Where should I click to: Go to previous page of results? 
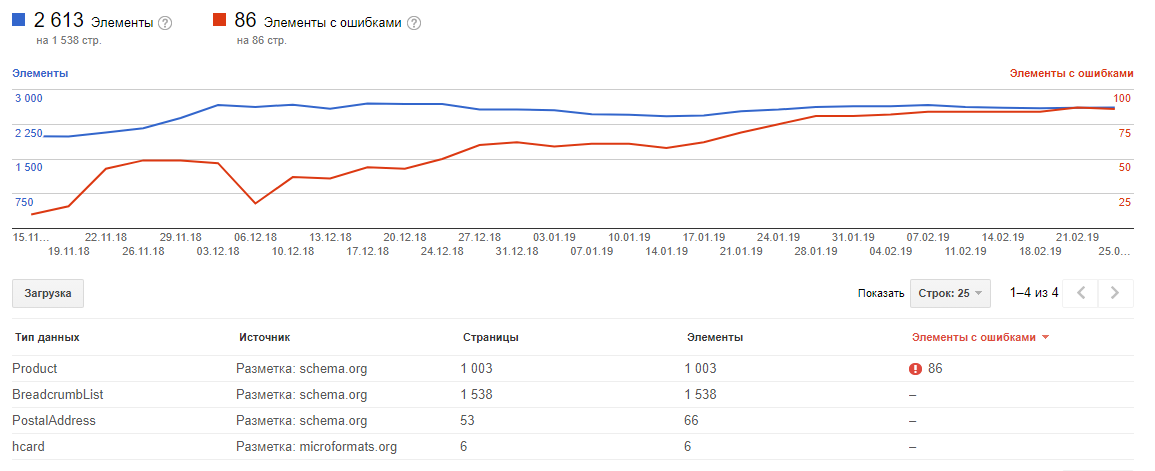pos(1080,293)
